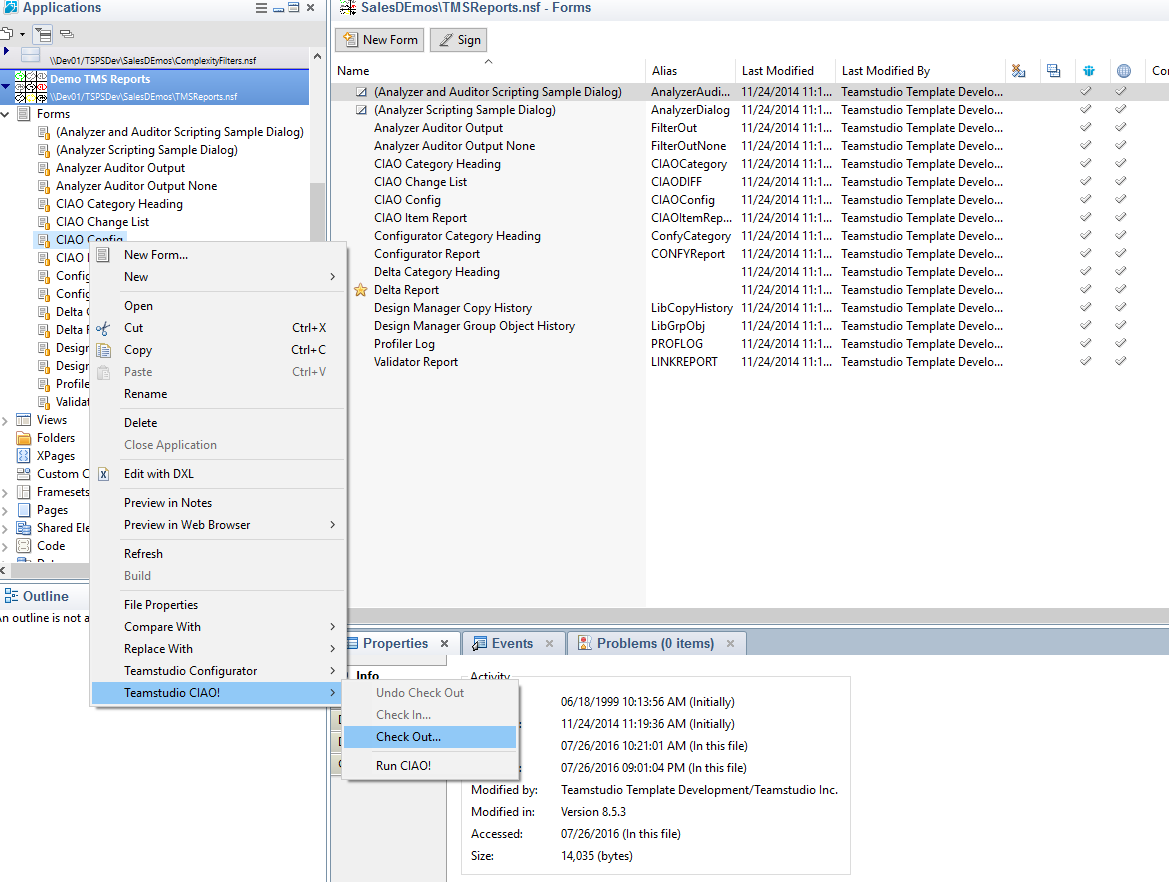Click the Shared Elements node icon

coord(24,528)
